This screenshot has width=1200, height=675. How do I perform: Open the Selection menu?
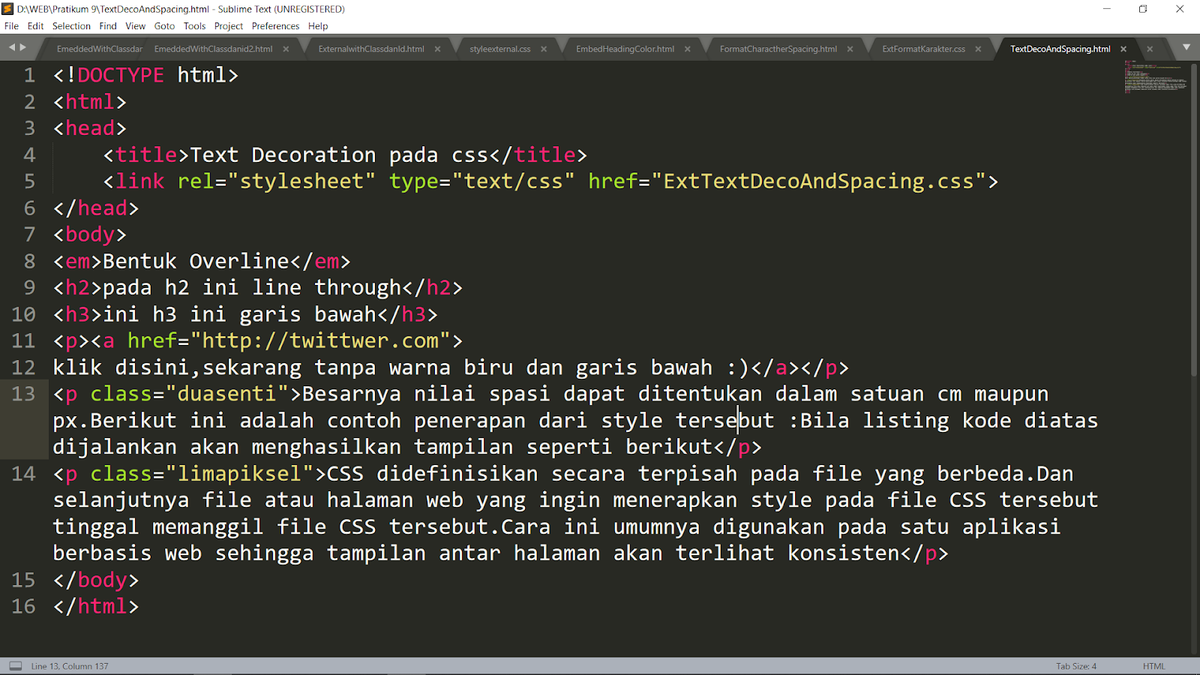pos(71,26)
